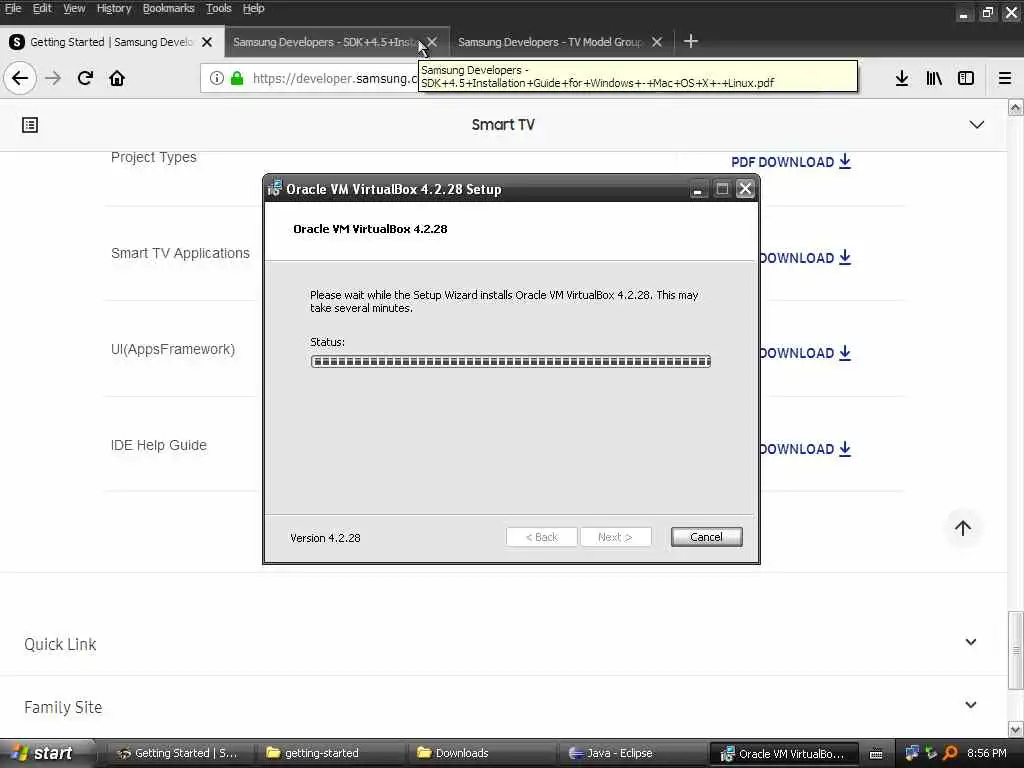Open the Firefox hamburger menu
This screenshot has height=768, width=1024.
1004,78
